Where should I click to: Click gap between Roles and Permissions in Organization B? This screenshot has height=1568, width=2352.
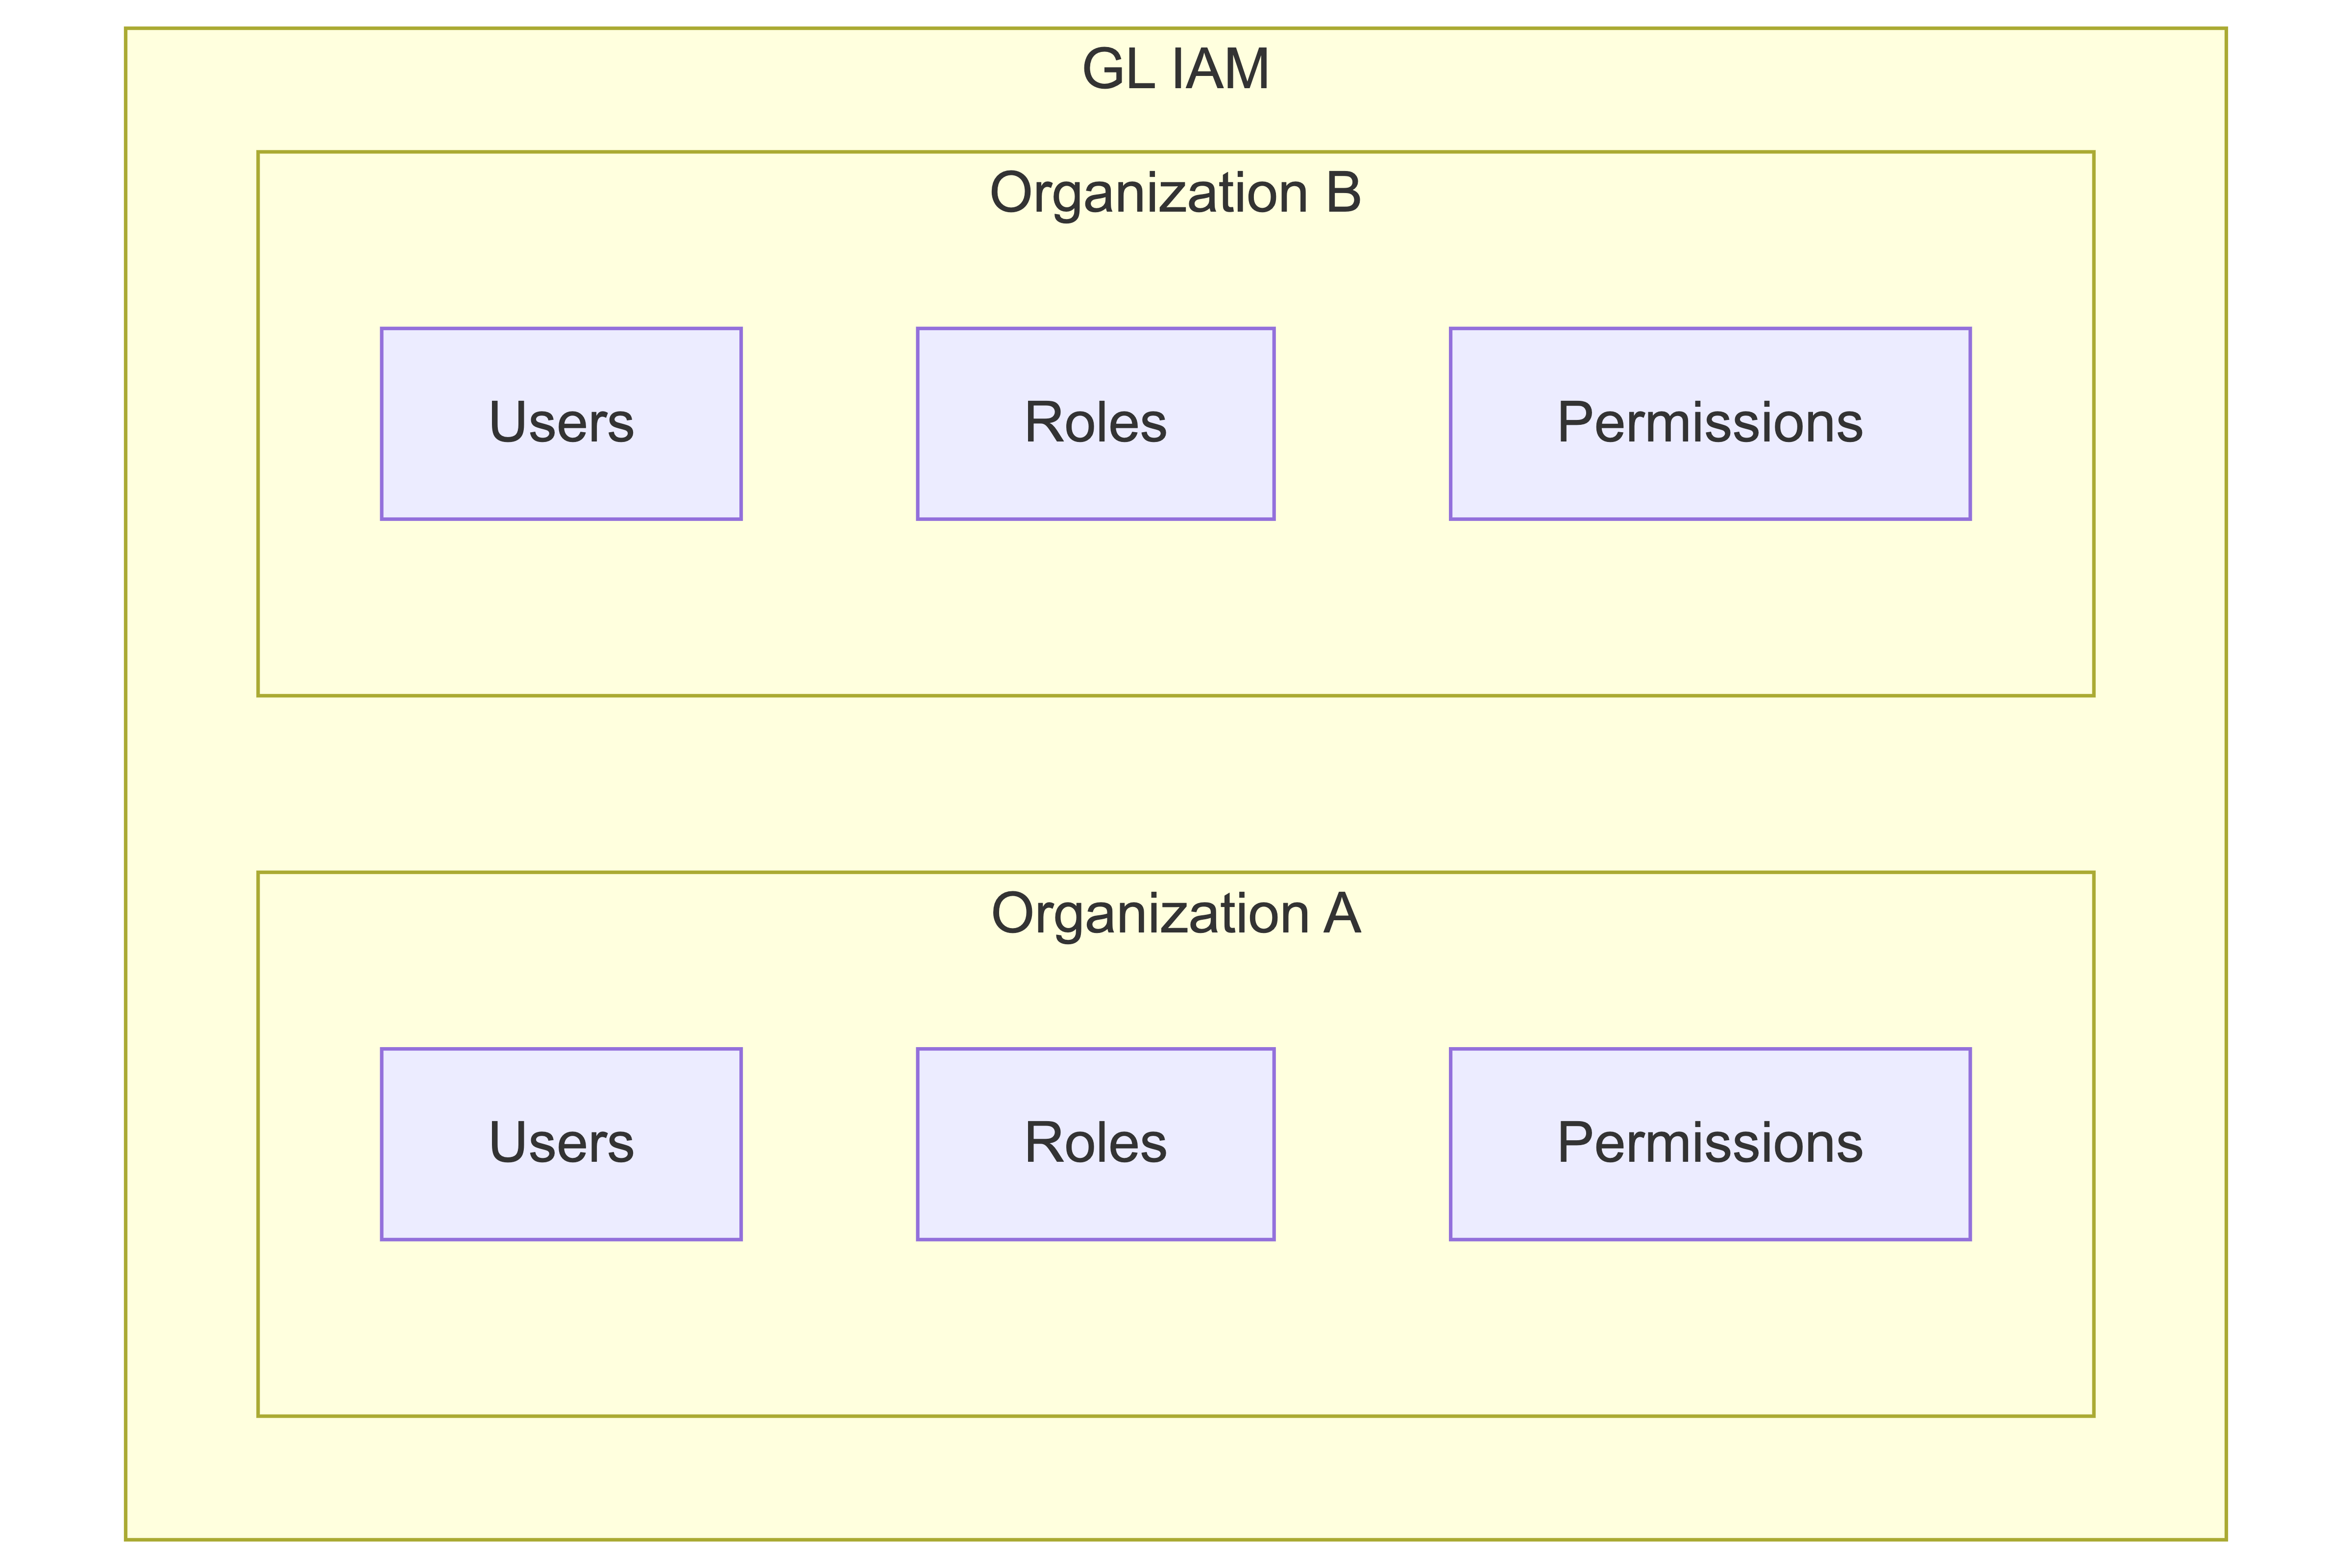1362,423
